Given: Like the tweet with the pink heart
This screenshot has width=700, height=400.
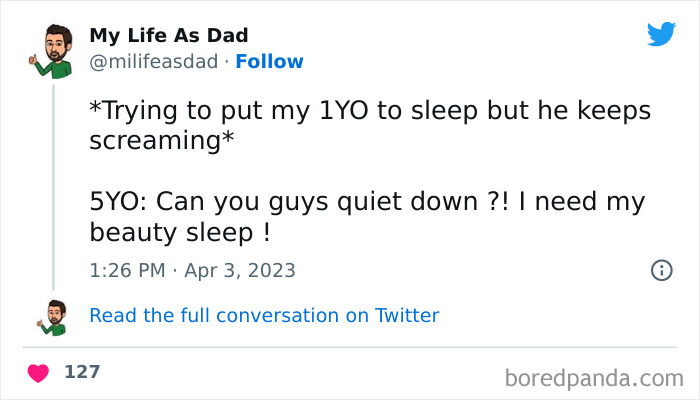Looking at the screenshot, I should coord(39,373).
